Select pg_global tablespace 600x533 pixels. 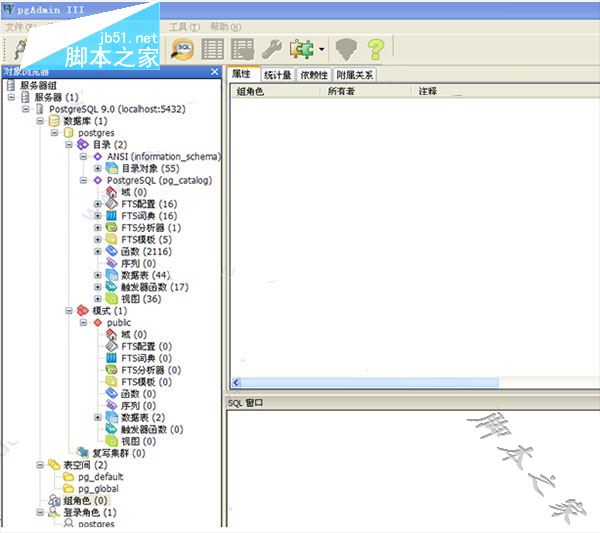point(98,489)
